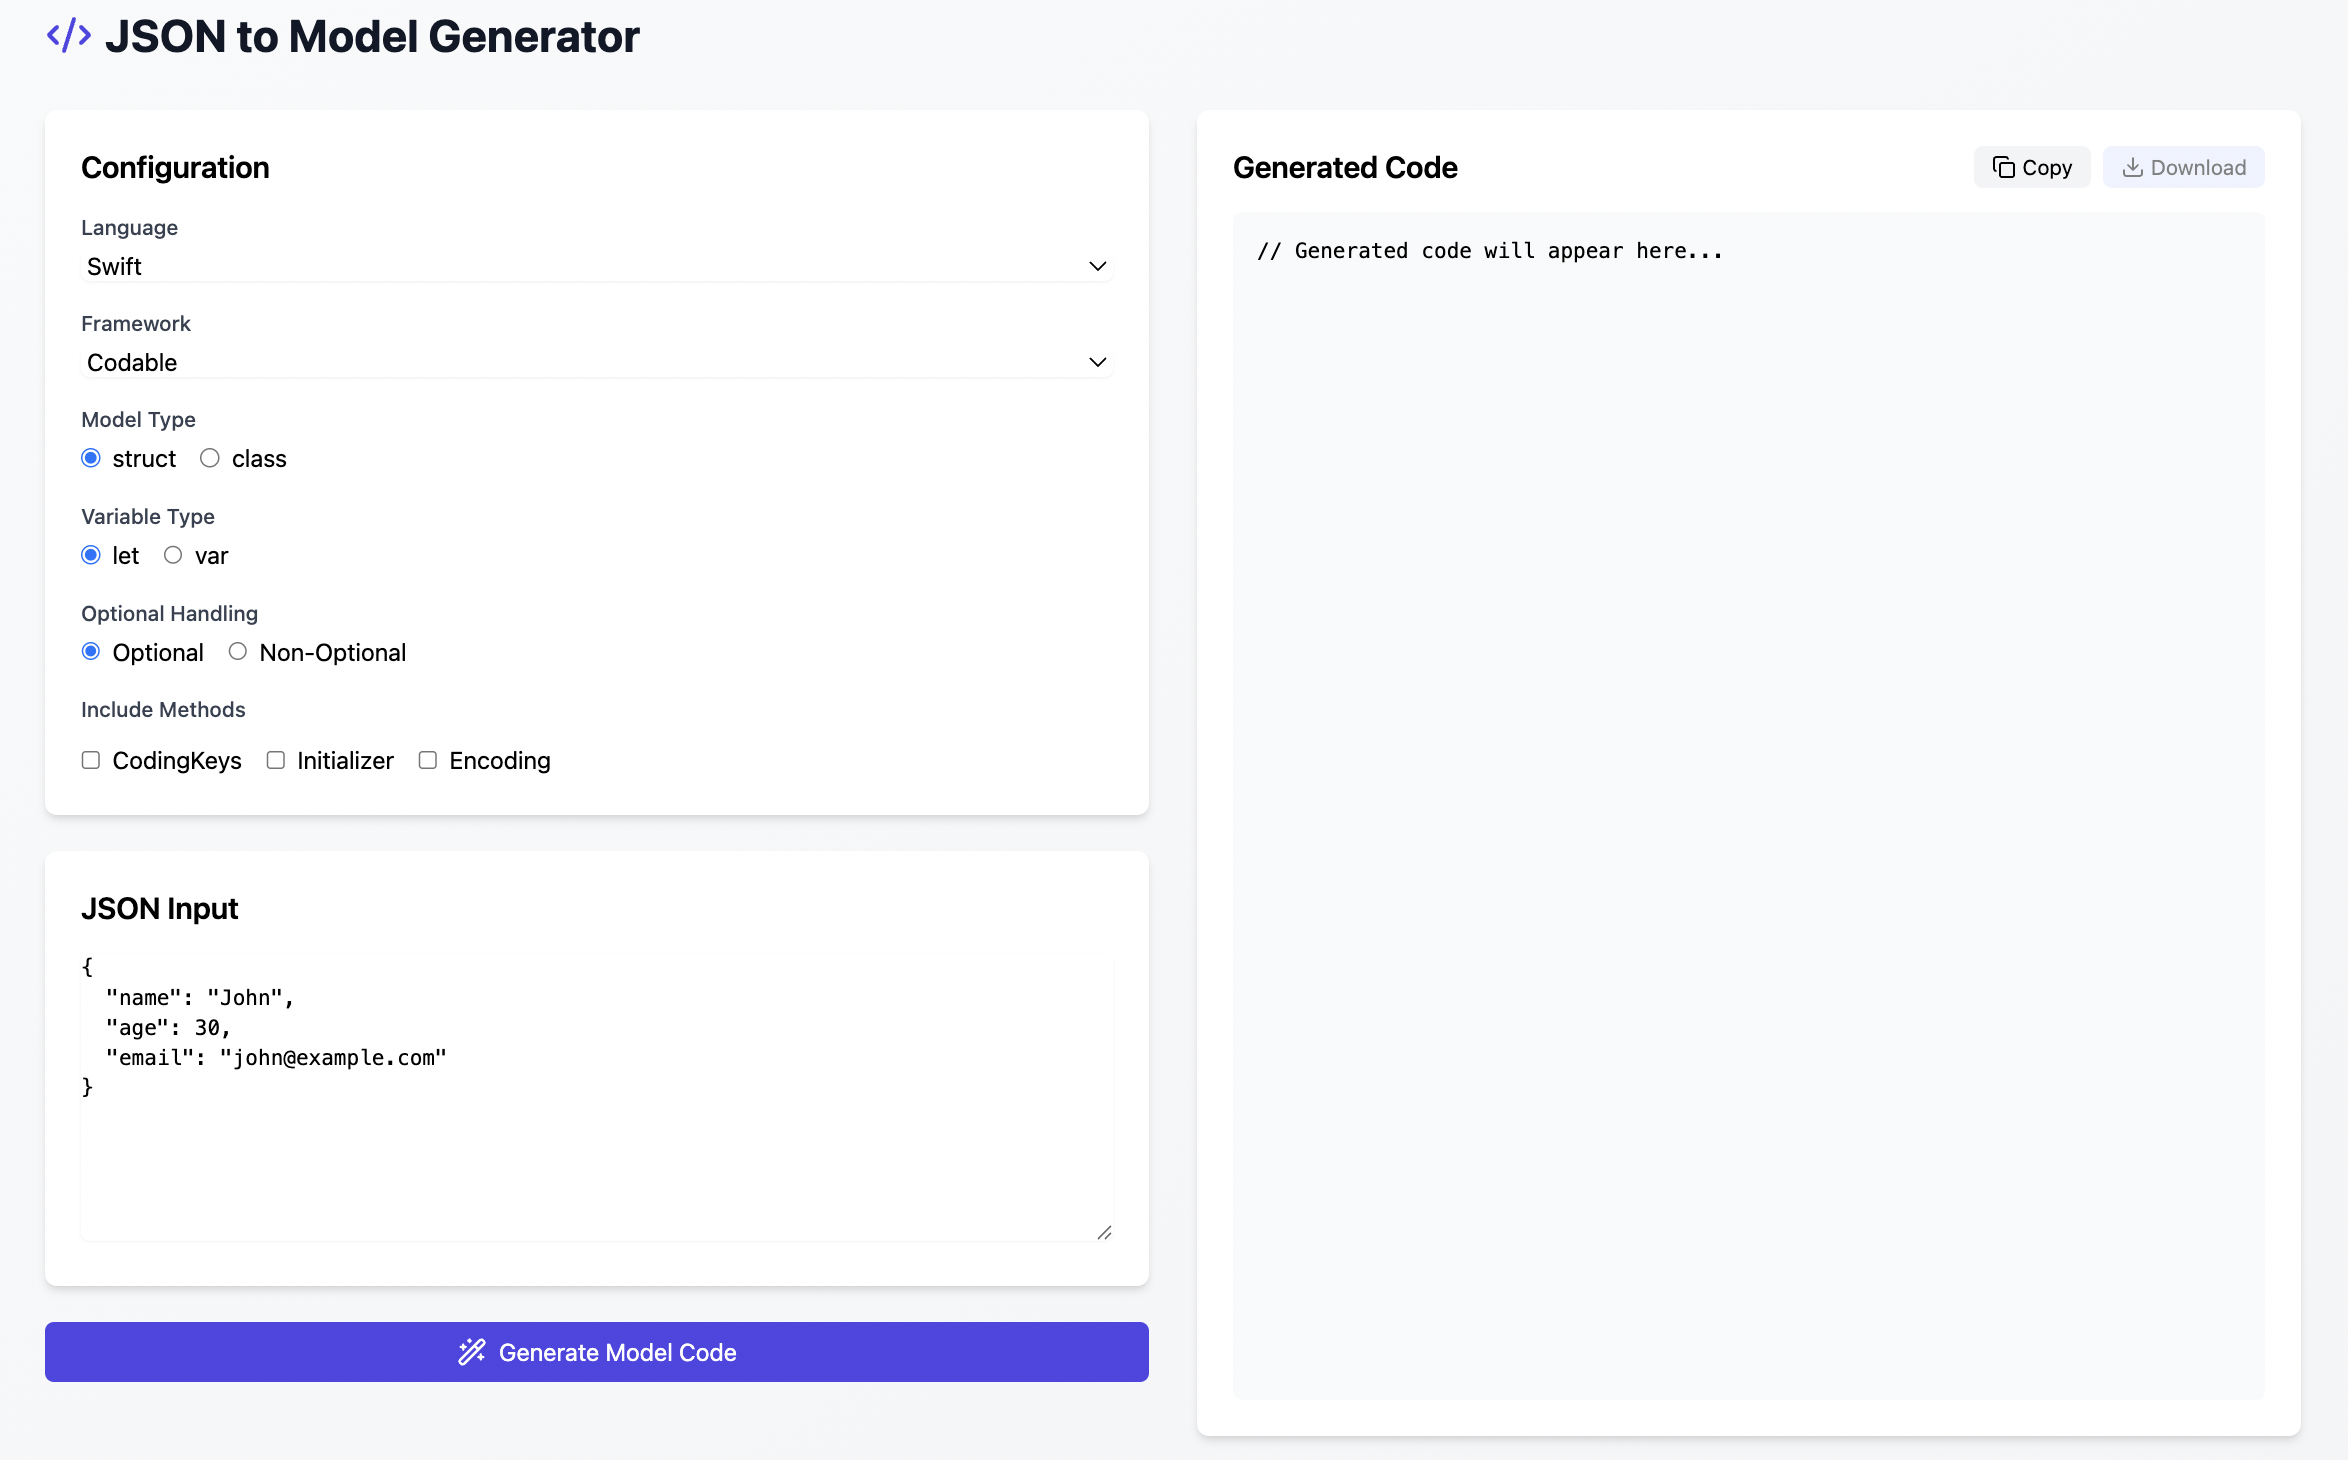Tick the Encoding checkbox
Image resolution: width=2348 pixels, height=1460 pixels.
tap(428, 760)
